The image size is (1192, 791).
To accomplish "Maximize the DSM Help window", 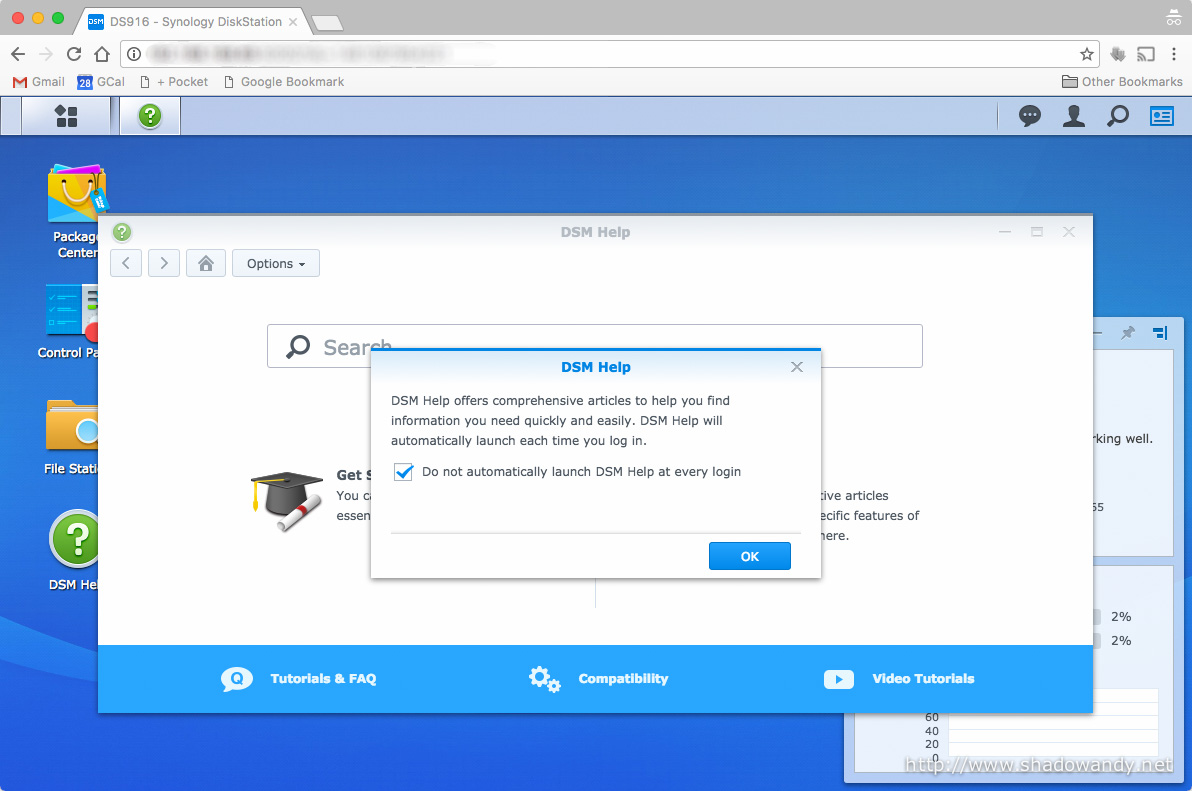I will (x=1037, y=232).
